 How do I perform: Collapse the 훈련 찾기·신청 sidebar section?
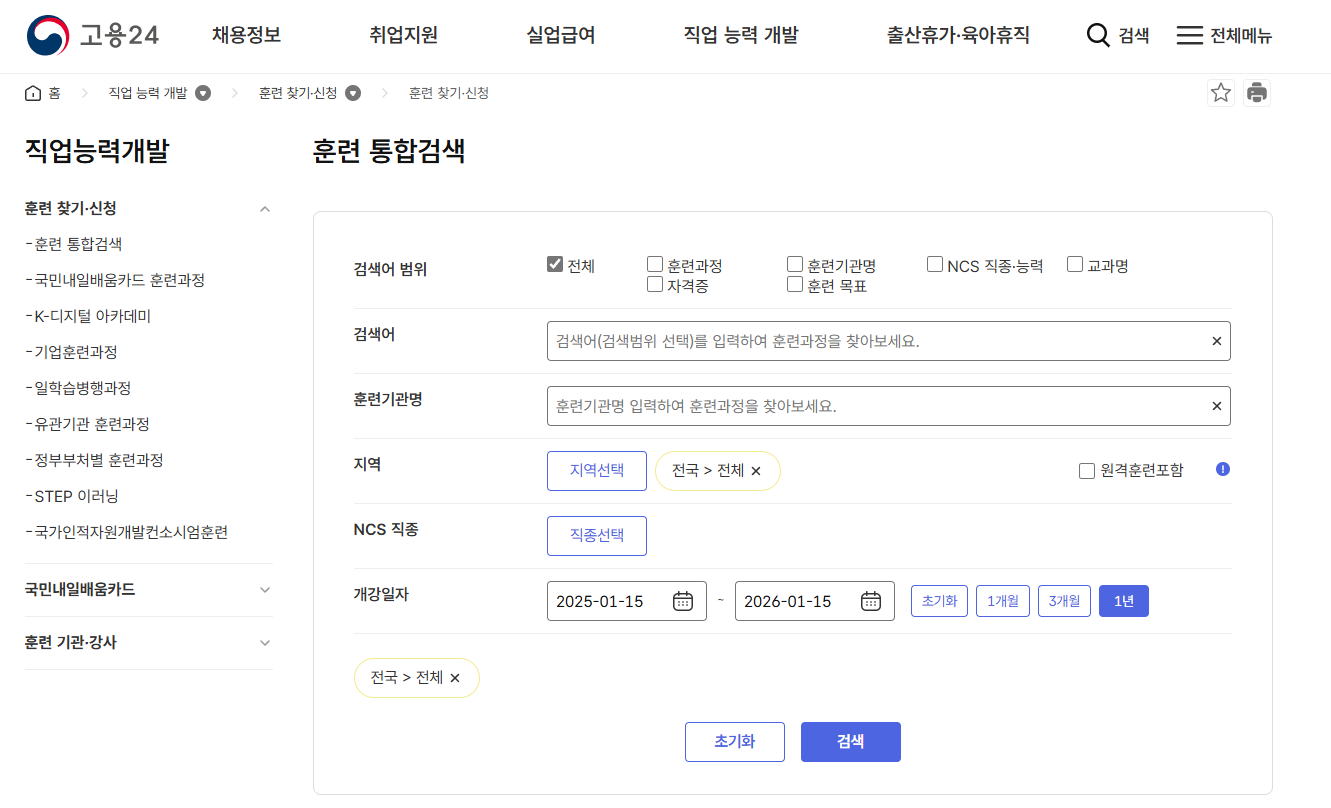(x=264, y=208)
